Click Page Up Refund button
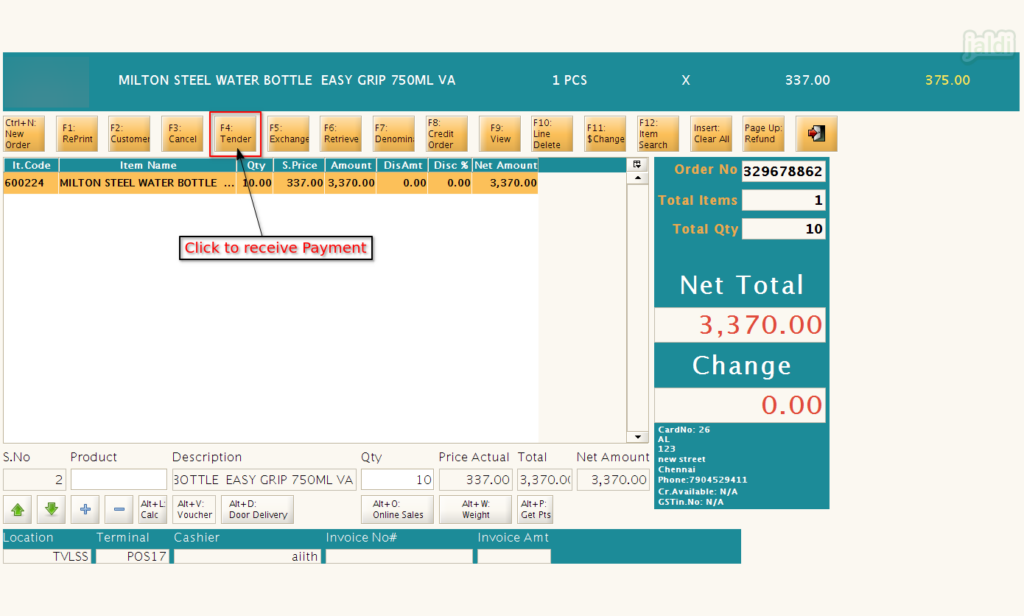 coord(763,133)
